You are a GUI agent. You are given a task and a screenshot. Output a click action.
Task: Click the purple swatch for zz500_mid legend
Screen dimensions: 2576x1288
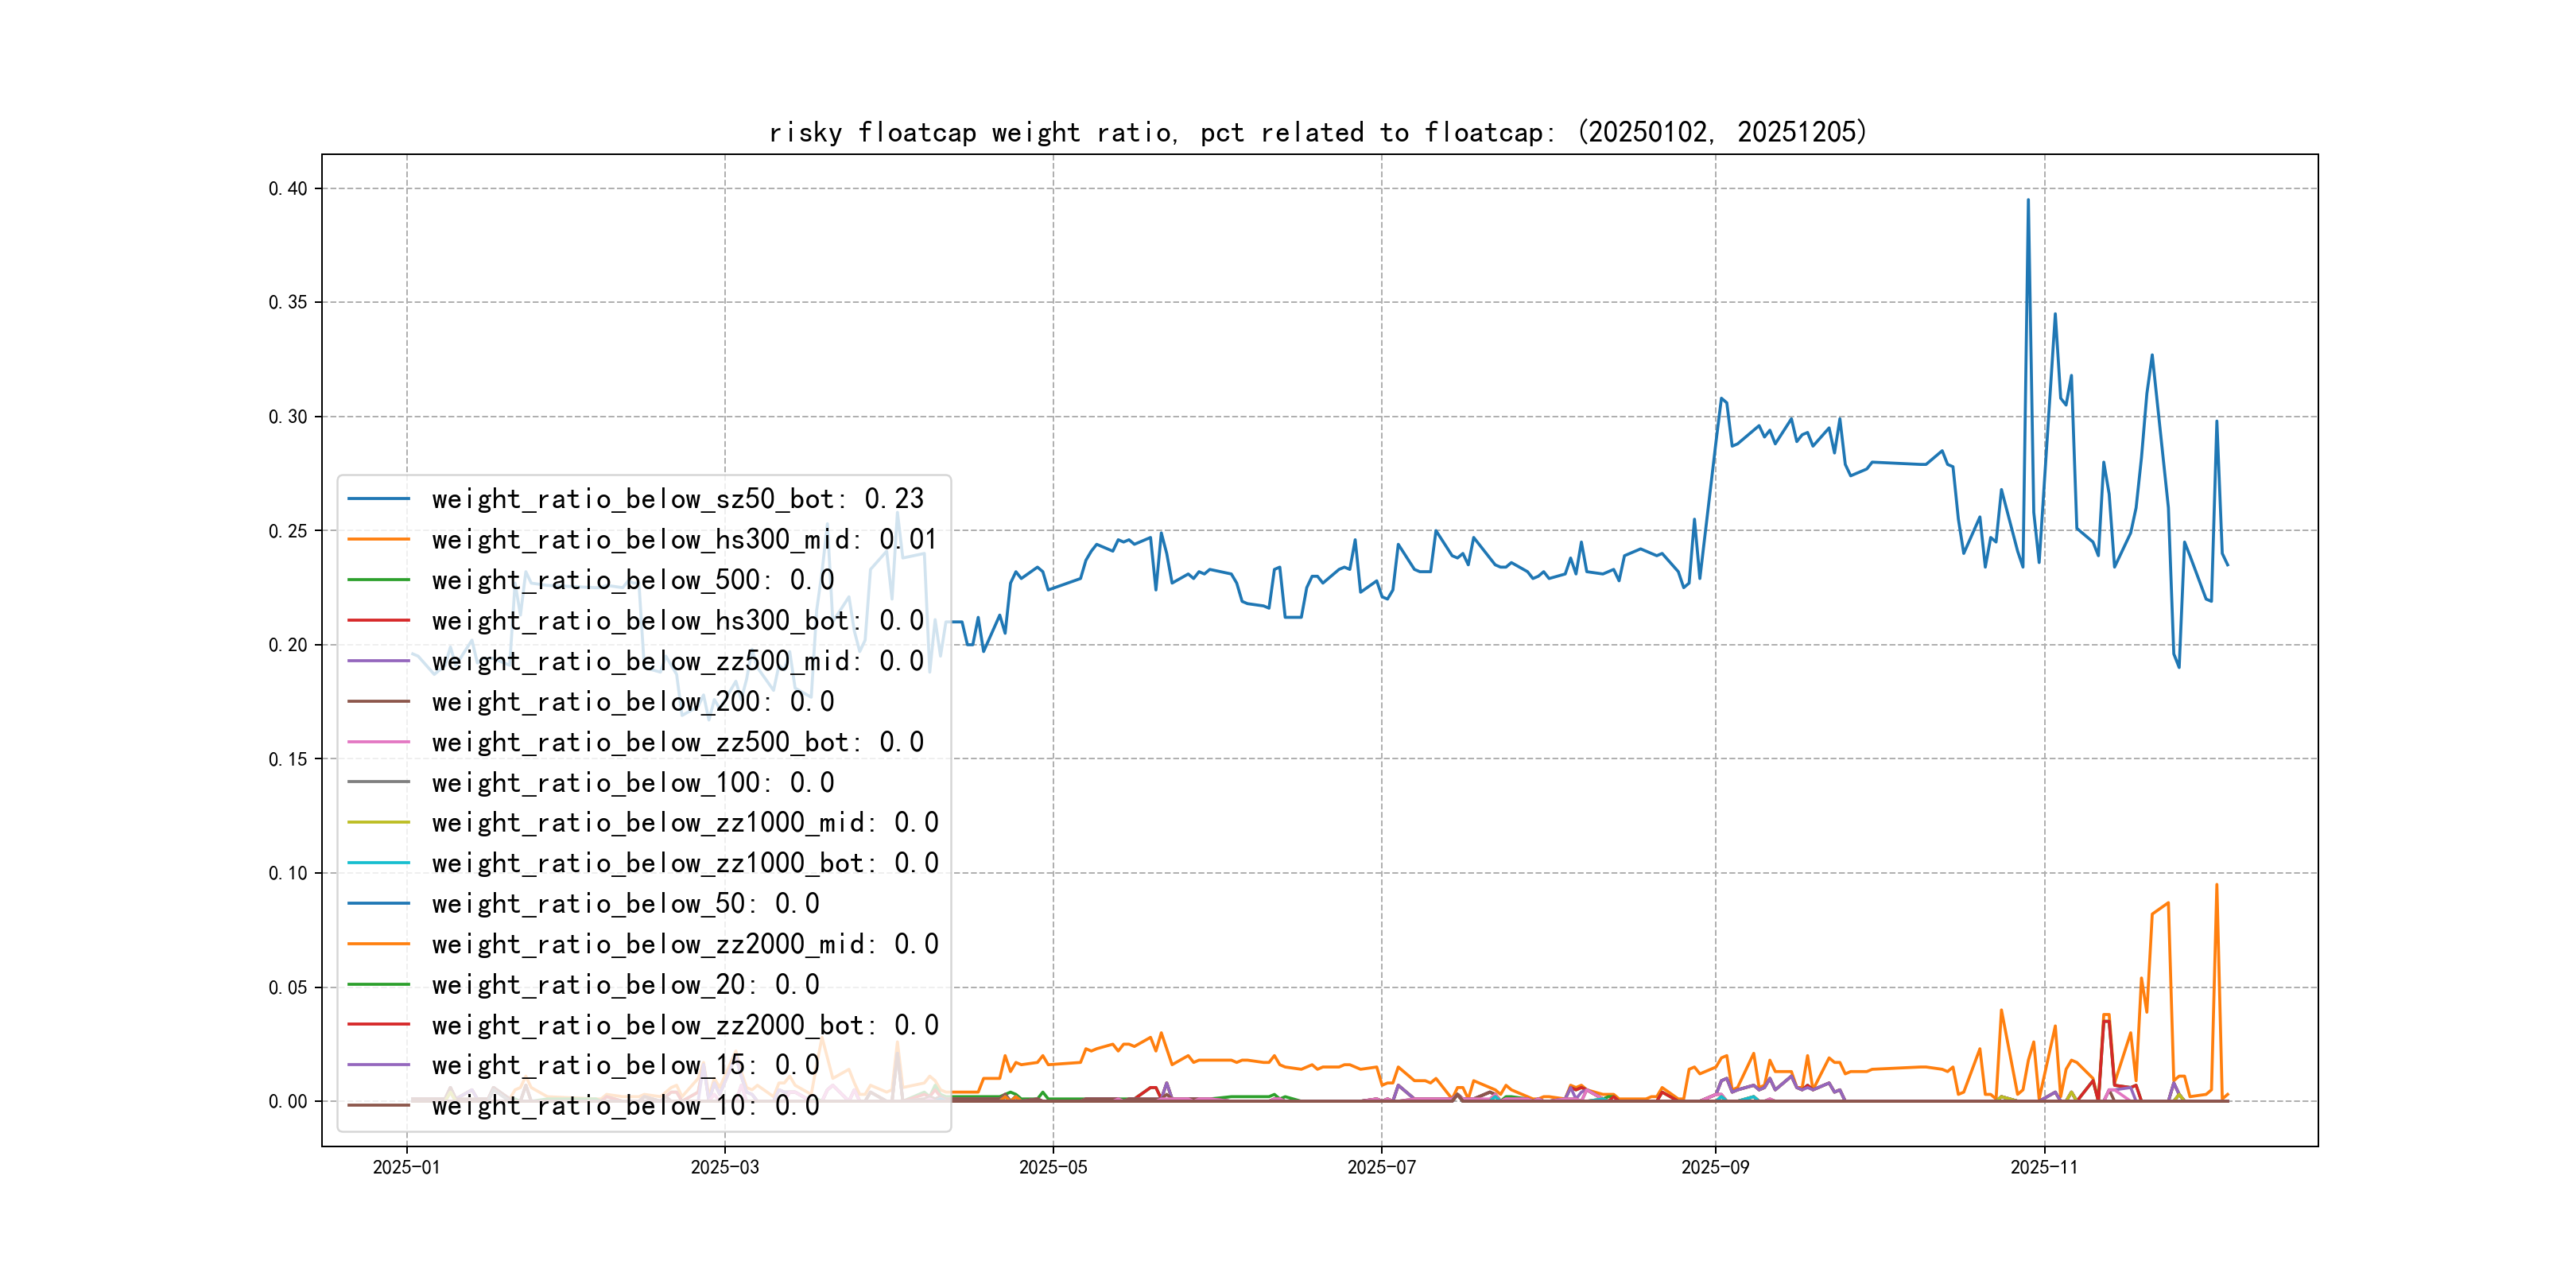point(378,661)
